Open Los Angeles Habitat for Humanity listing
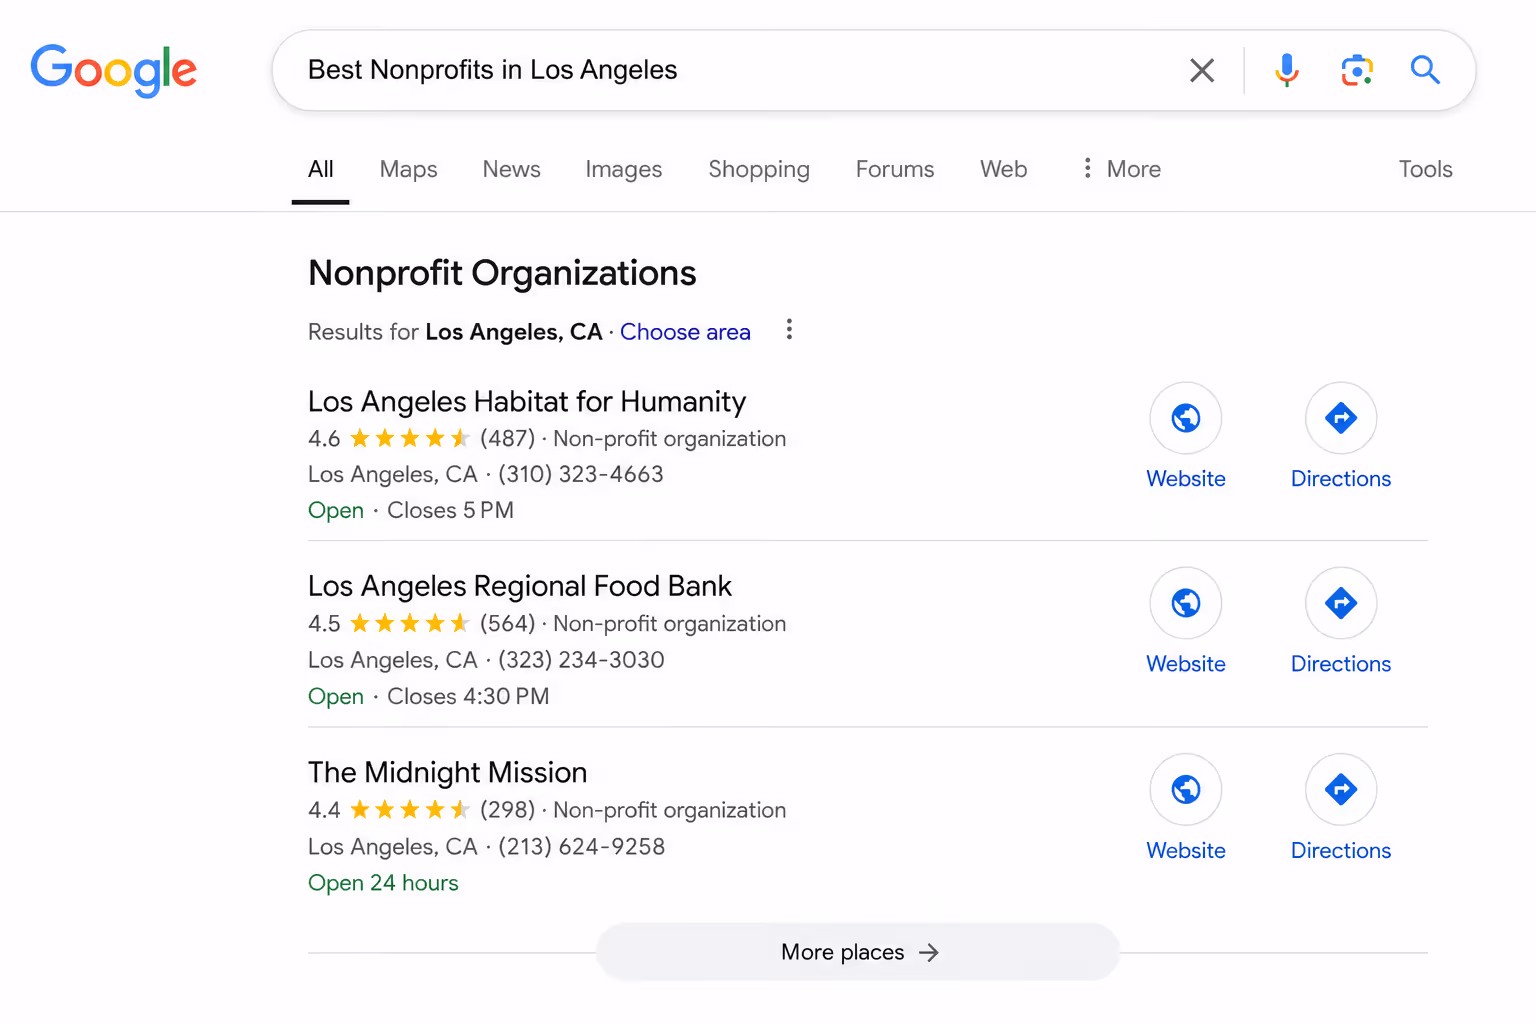This screenshot has height=1024, width=1536. click(527, 401)
